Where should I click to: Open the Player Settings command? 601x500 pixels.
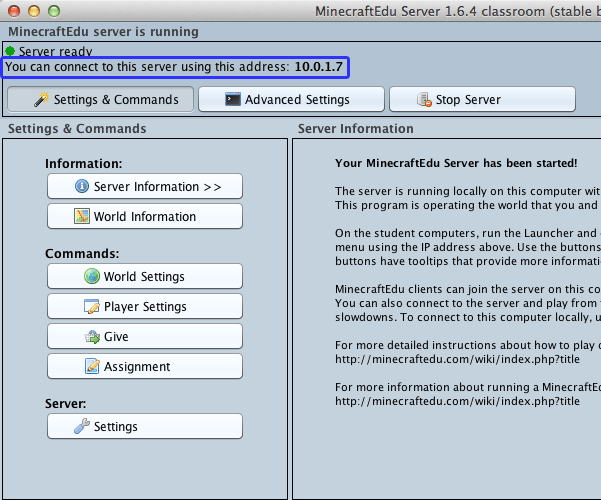145,306
